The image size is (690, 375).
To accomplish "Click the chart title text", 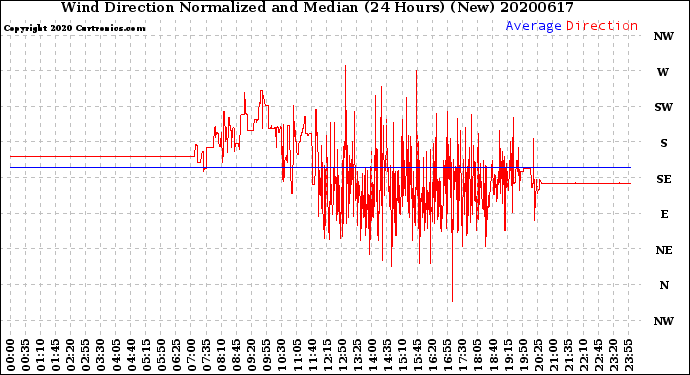I will [x=317, y=7].
